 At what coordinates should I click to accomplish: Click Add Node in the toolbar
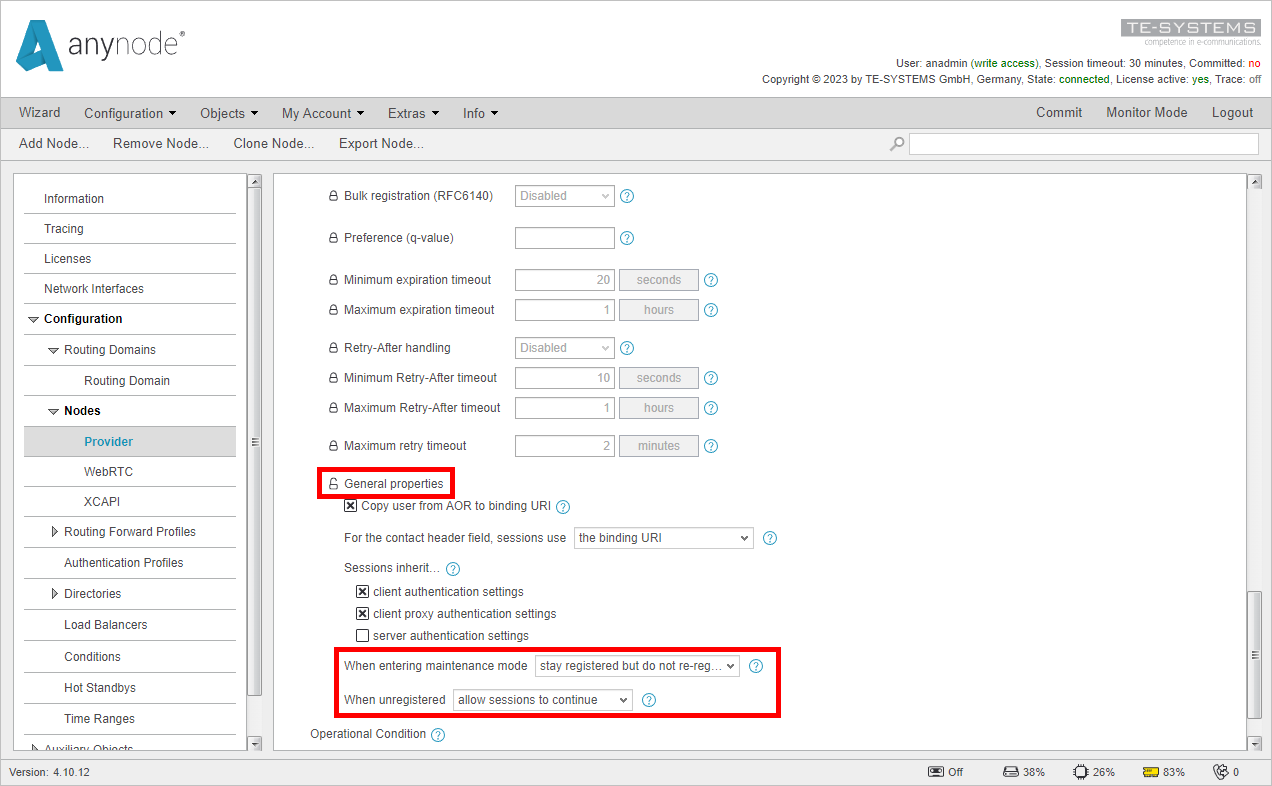point(52,143)
